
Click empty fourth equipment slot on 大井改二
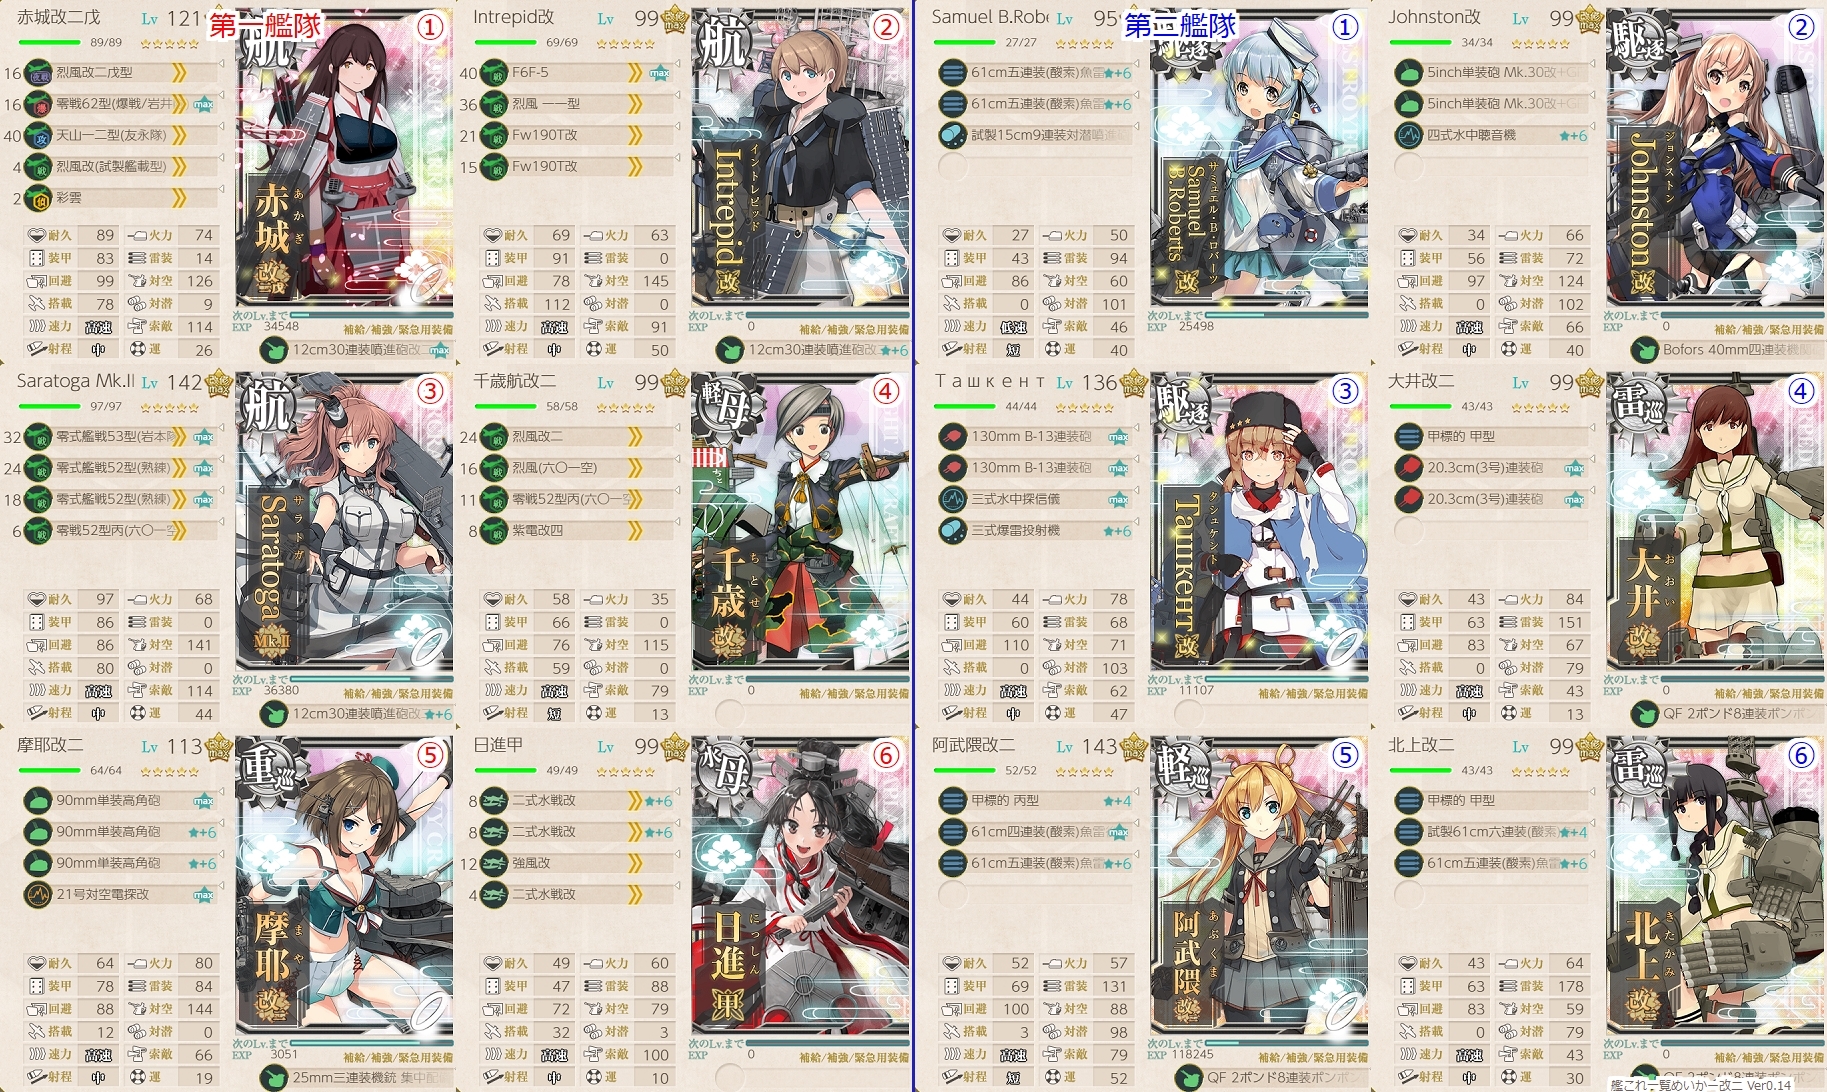1408,530
